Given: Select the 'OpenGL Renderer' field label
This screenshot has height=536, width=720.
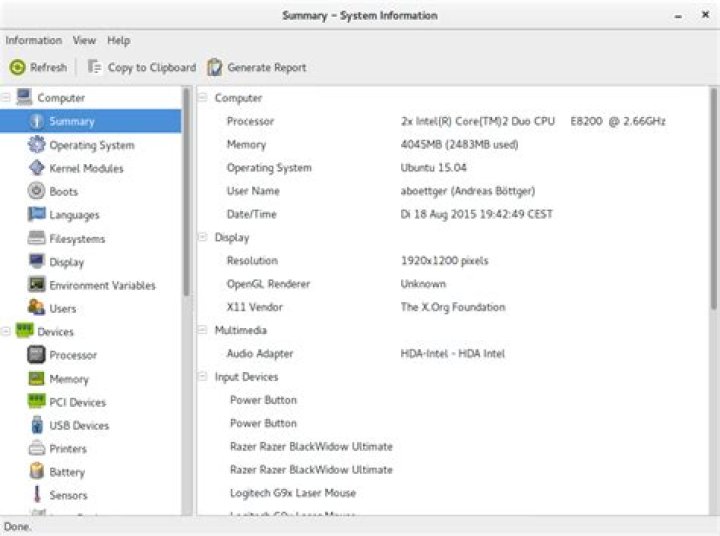Looking at the screenshot, I should 268,284.
